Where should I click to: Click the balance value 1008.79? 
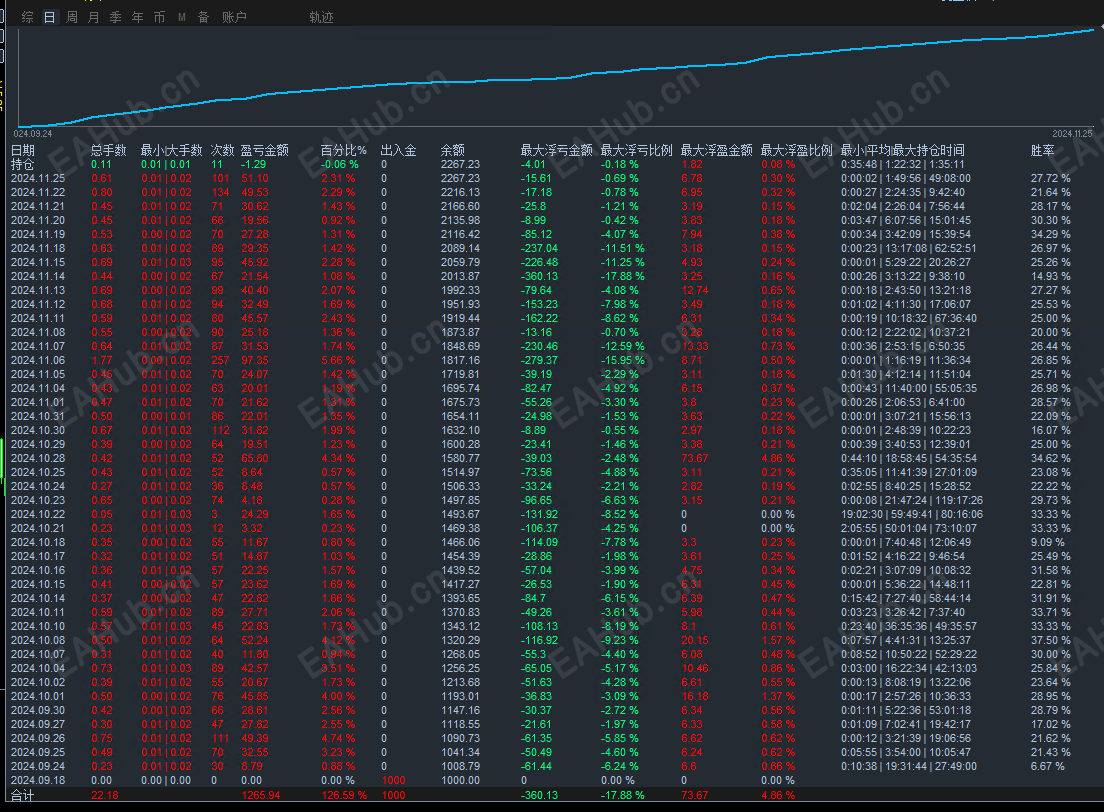coord(460,766)
